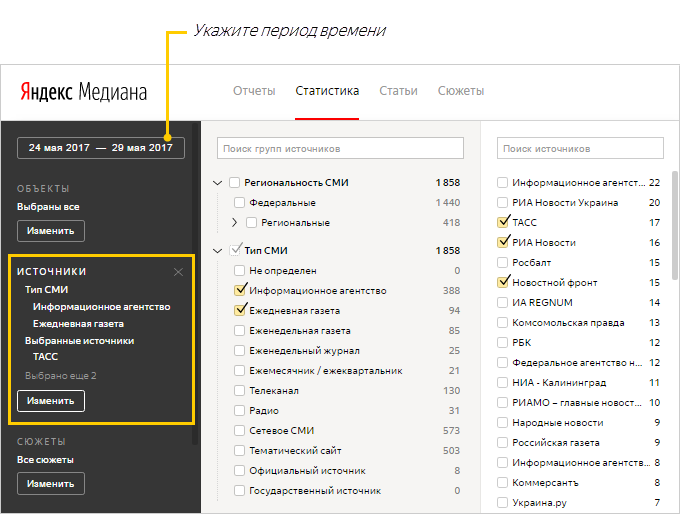Check РИАМО – главные новост... checkbox
The image size is (680, 523).
pyautogui.click(x=502, y=402)
